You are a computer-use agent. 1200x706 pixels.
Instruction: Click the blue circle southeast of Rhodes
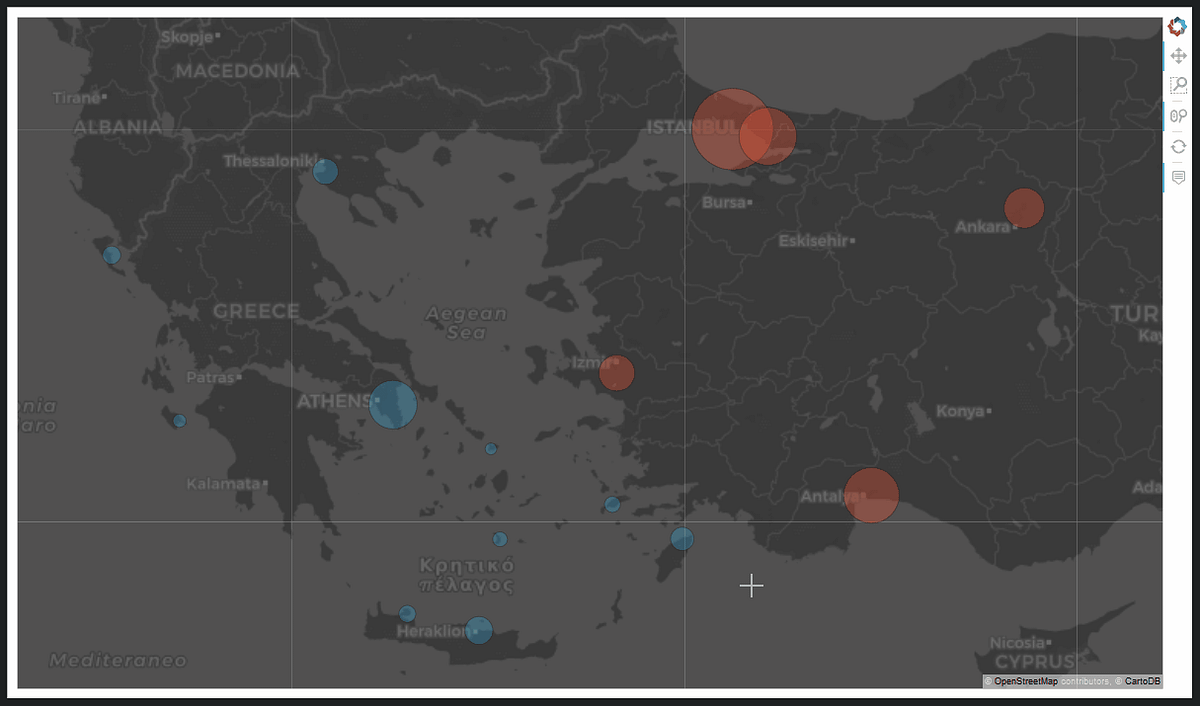(x=682, y=539)
